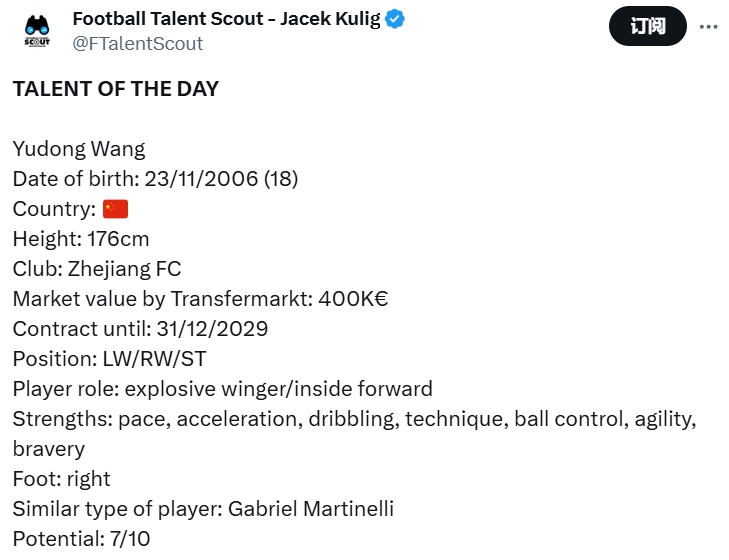Screen dimensions: 729x560
Task: Click the Date of birth line
Action: [x=155, y=179]
